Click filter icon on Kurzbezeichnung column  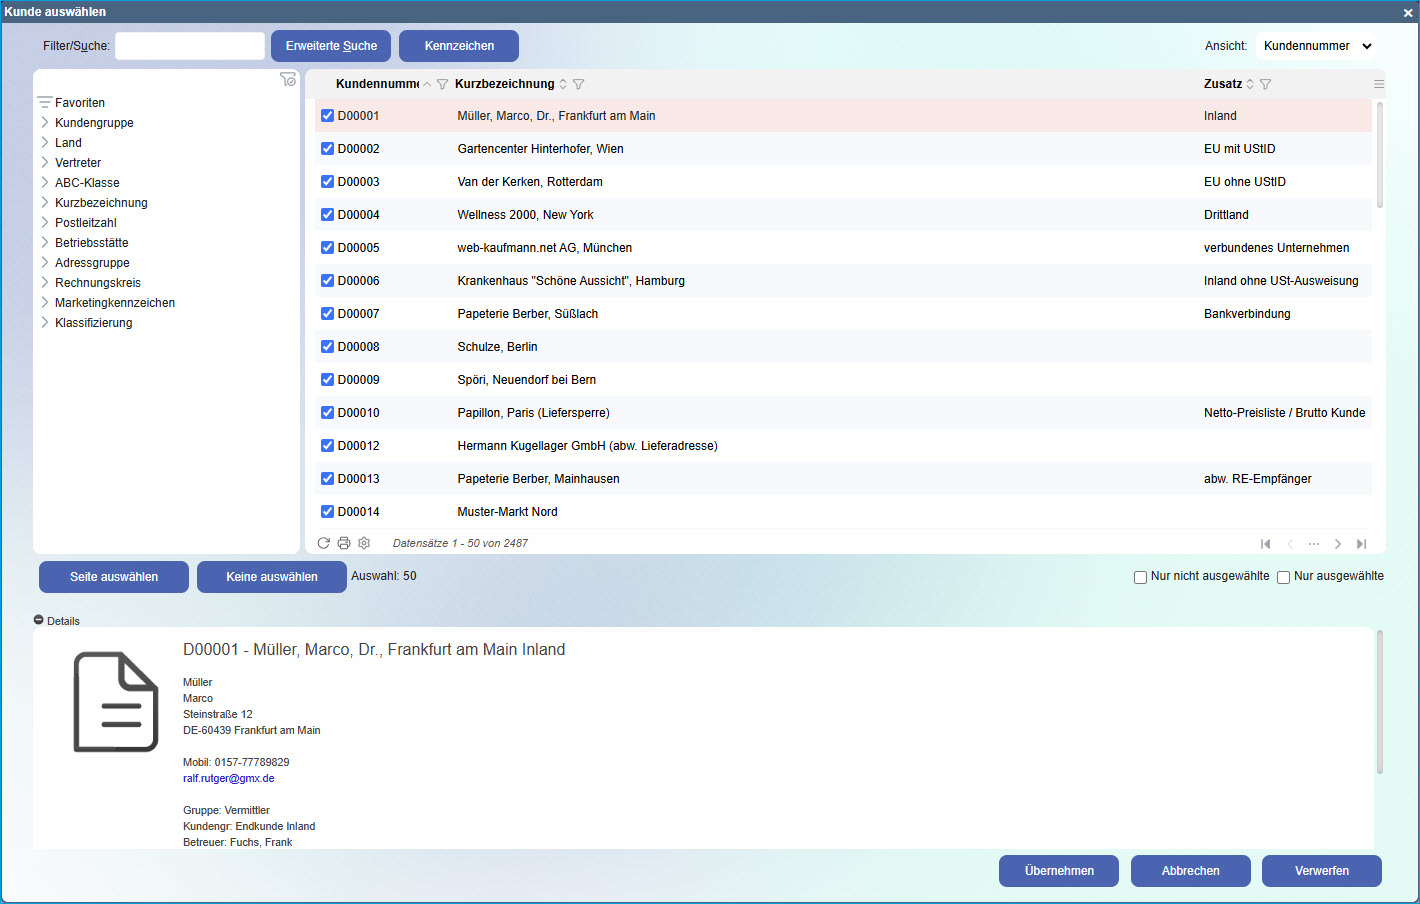(x=578, y=84)
